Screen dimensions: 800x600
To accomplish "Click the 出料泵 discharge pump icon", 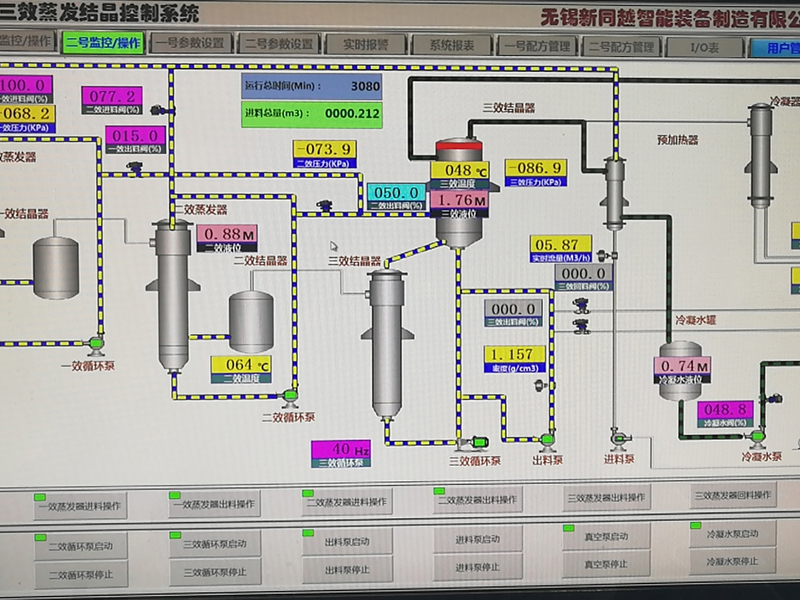I will (x=546, y=438).
